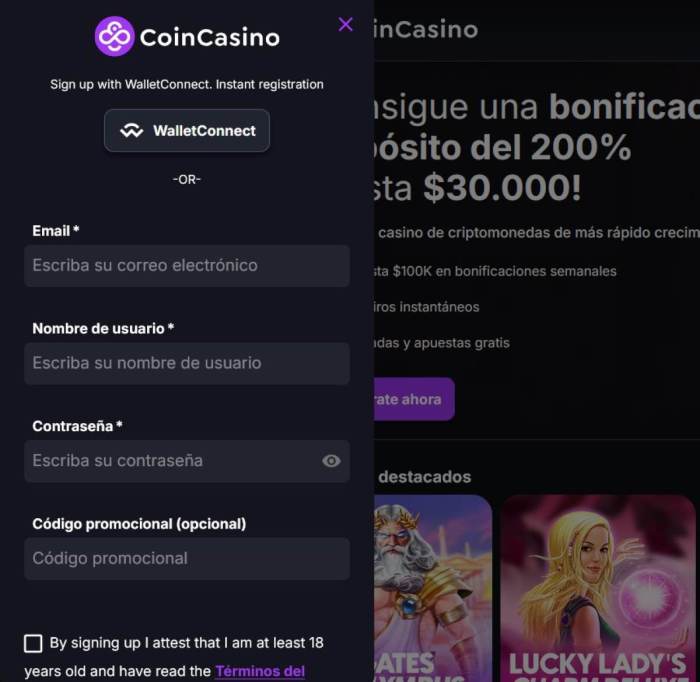Image resolution: width=700 pixels, height=682 pixels.
Task: Click the 'Código promocional (opcional)' label
Action: pyautogui.click(x=139, y=523)
